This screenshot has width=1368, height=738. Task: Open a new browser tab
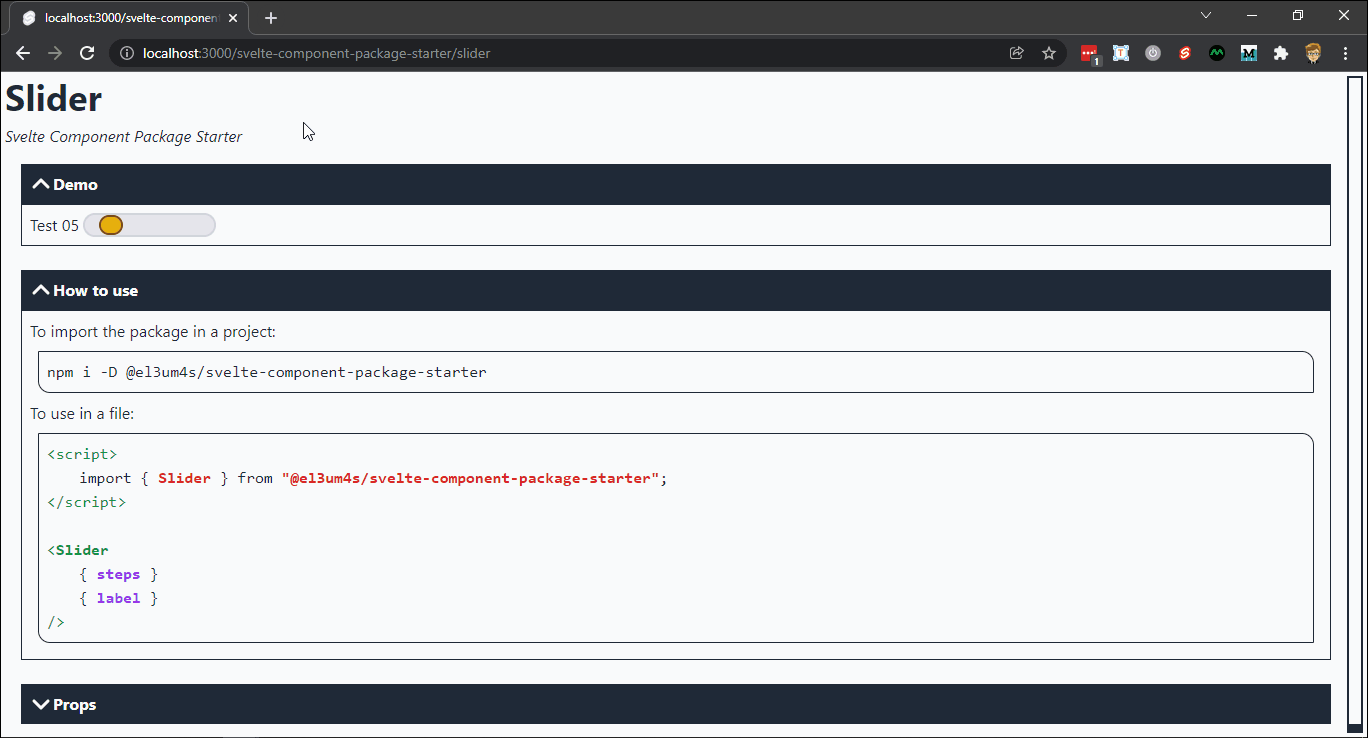tap(271, 18)
